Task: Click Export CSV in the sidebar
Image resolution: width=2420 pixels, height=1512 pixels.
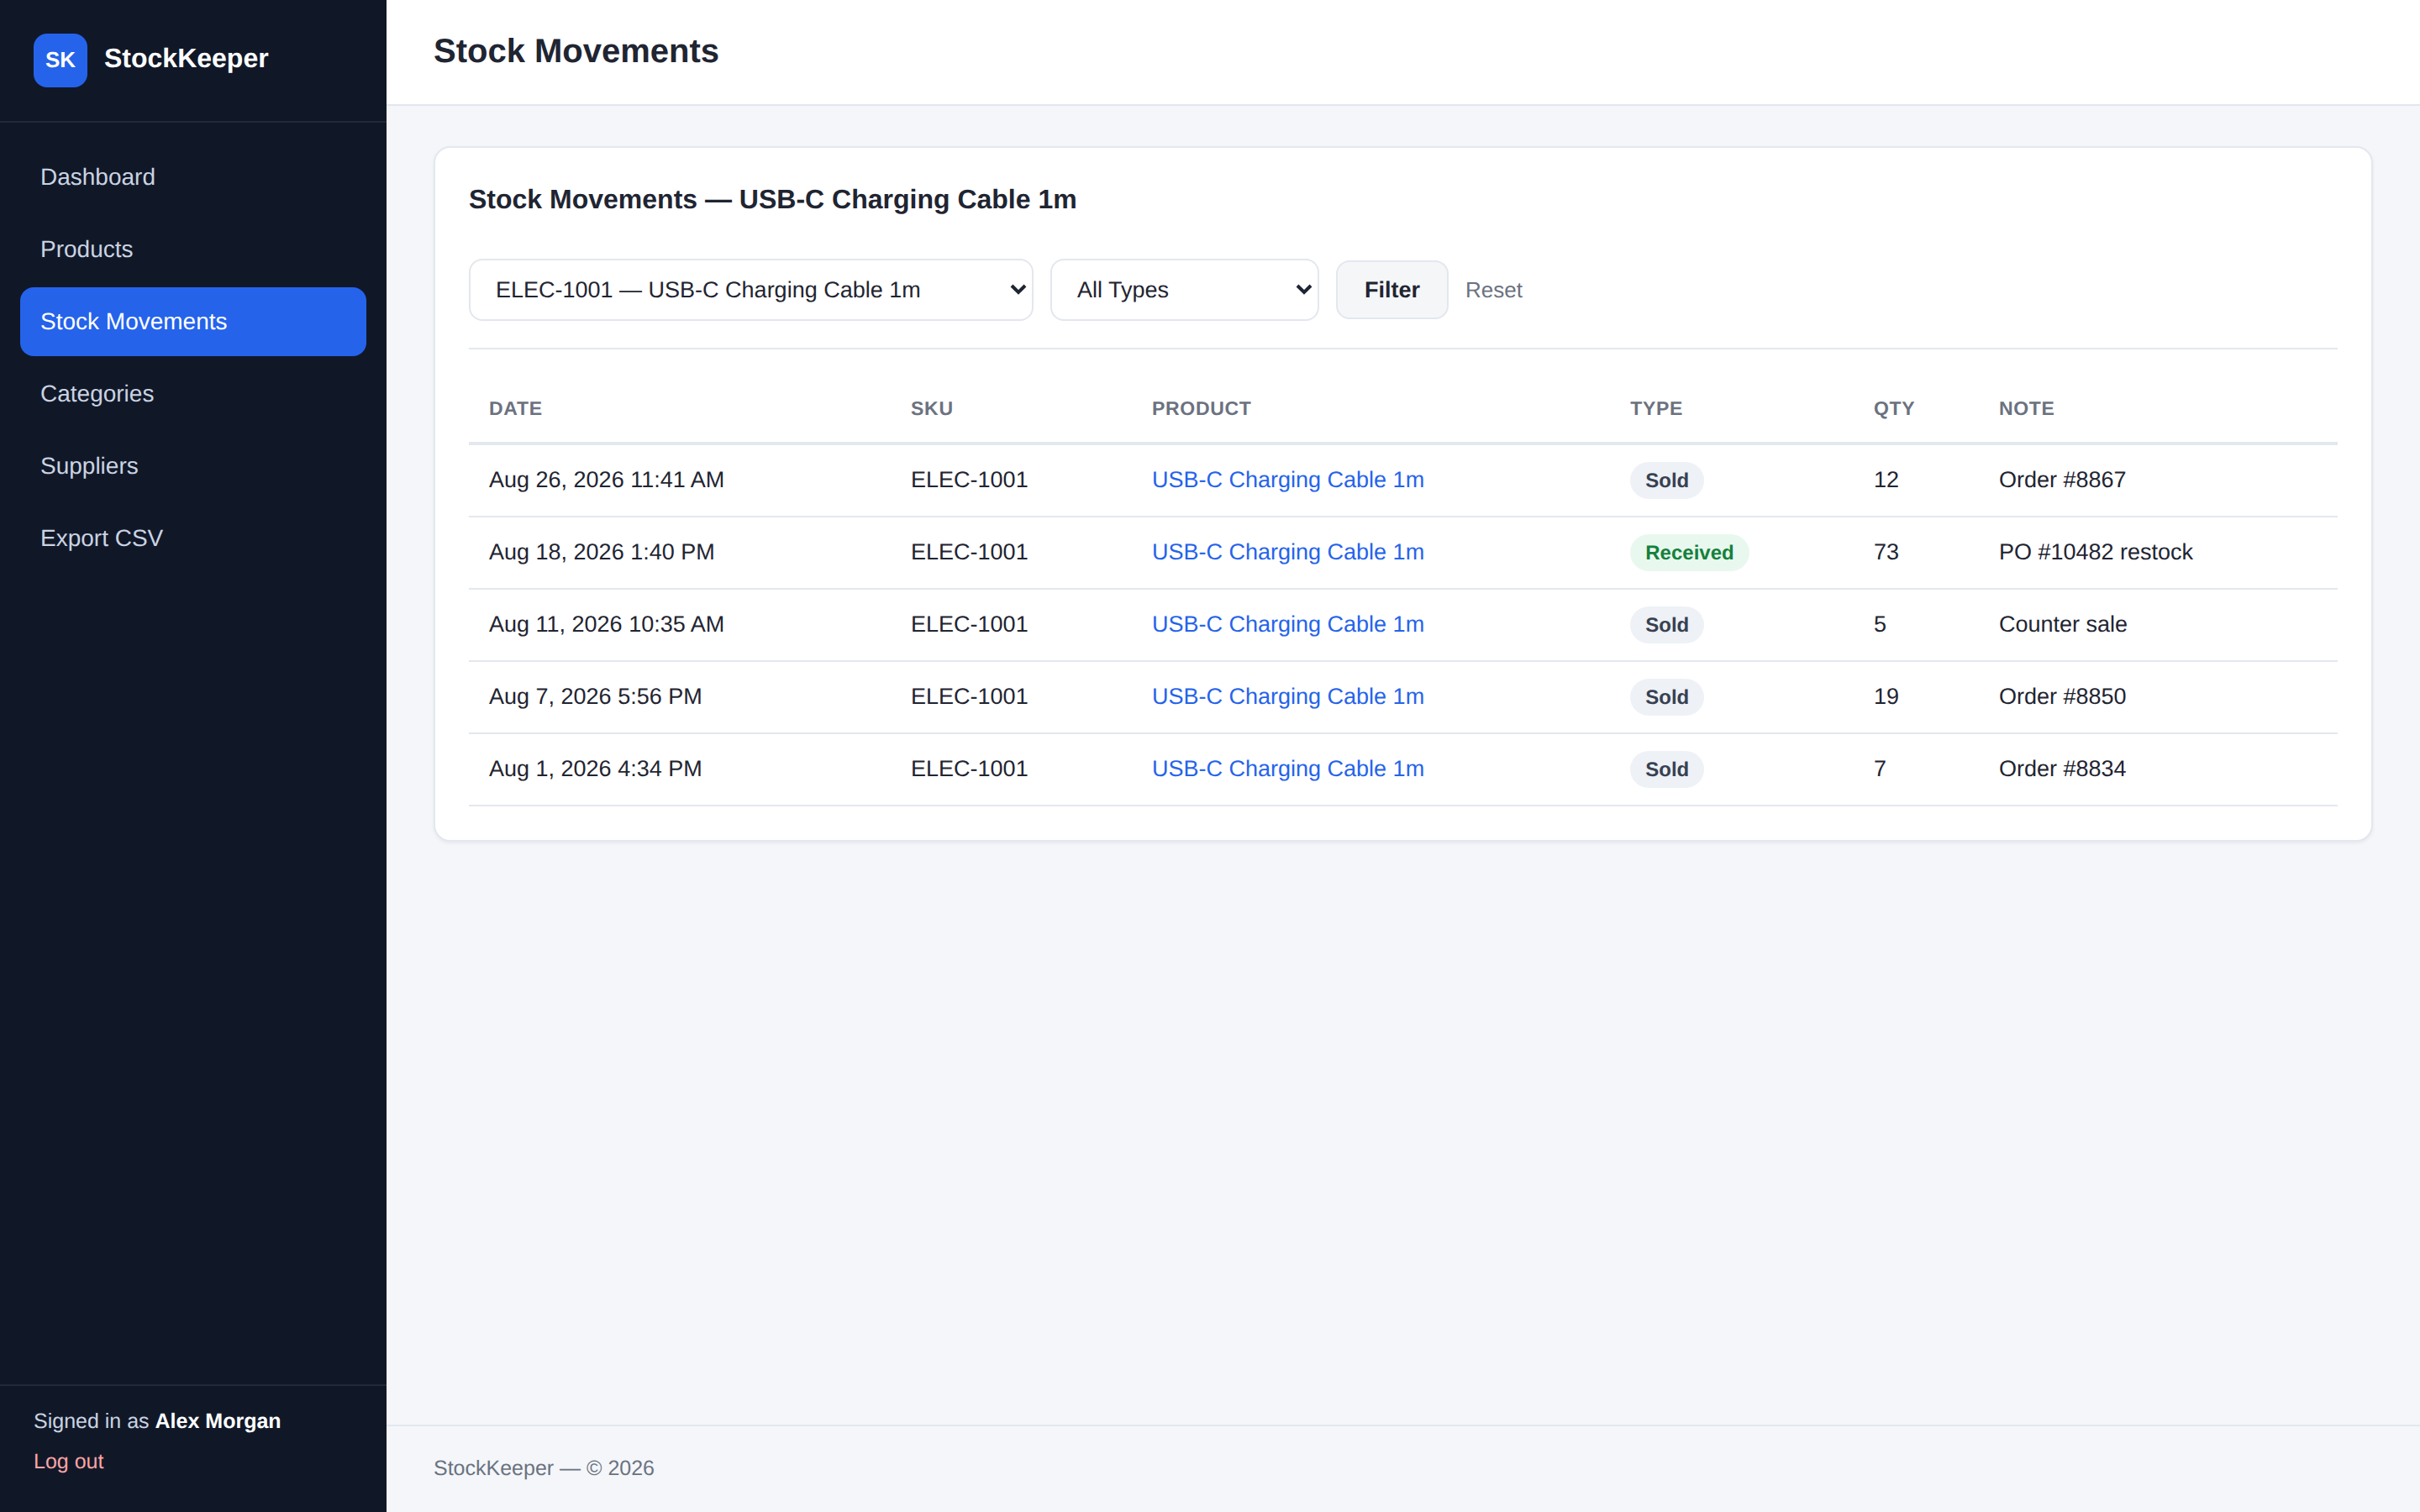Action: [193, 538]
